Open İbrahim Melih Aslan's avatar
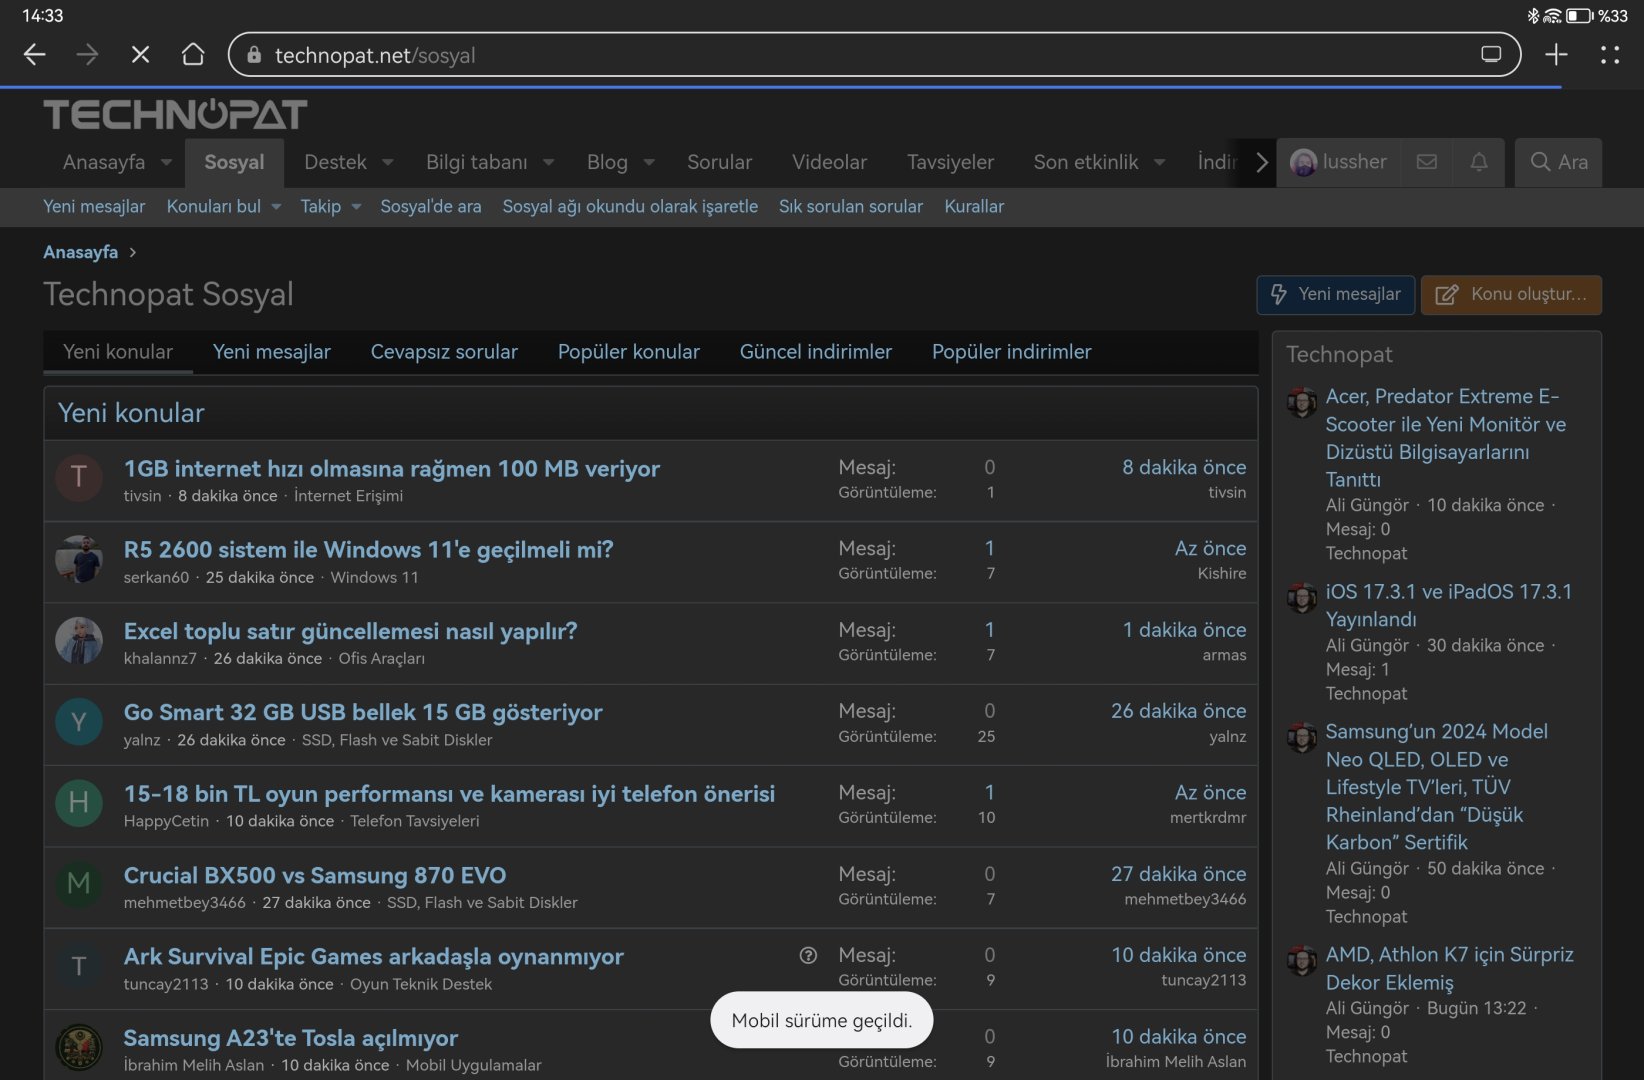The width and height of the screenshot is (1644, 1080). [x=79, y=1048]
